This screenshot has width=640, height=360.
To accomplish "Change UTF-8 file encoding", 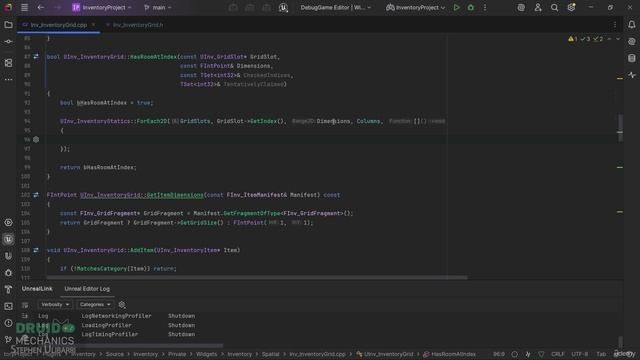I will [x=580, y=354].
